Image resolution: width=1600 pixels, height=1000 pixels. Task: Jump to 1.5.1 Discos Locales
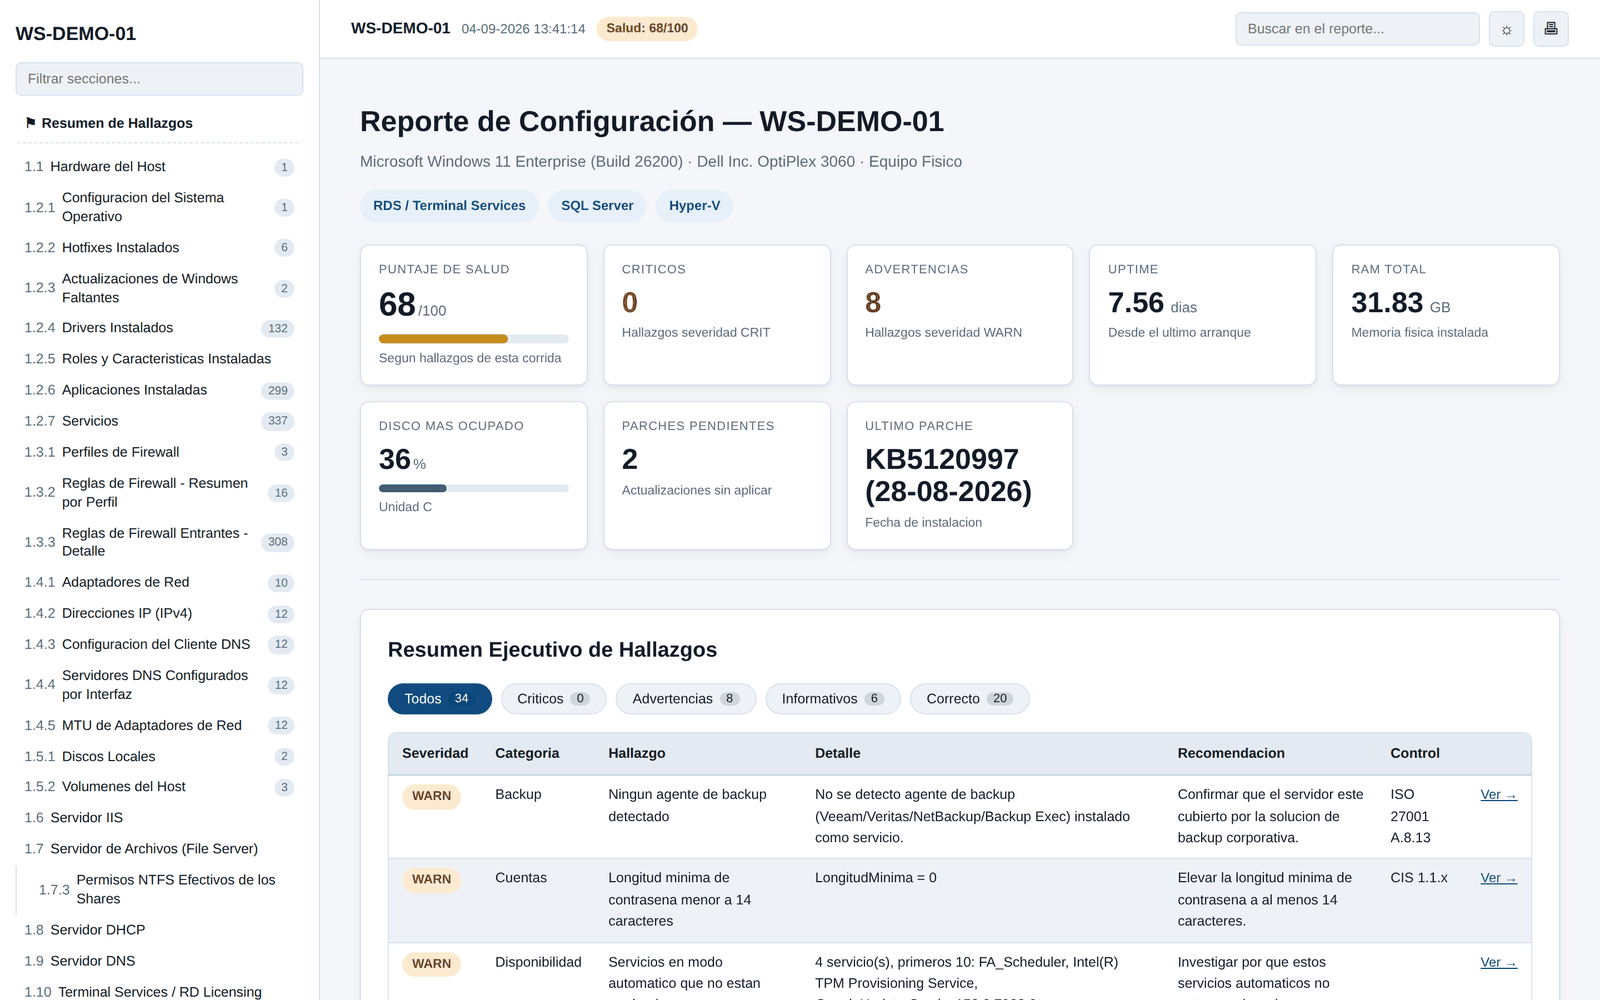pos(159,756)
